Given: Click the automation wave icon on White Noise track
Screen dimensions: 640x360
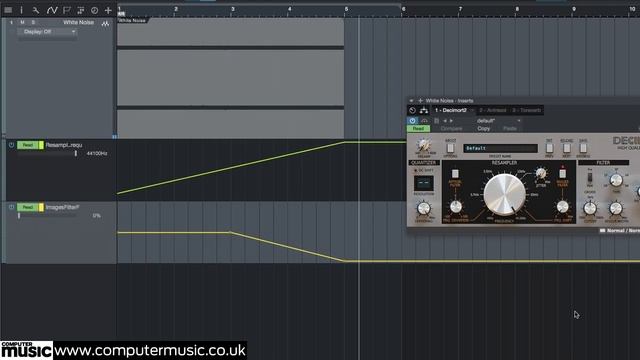Looking at the screenshot, I should point(105,24).
